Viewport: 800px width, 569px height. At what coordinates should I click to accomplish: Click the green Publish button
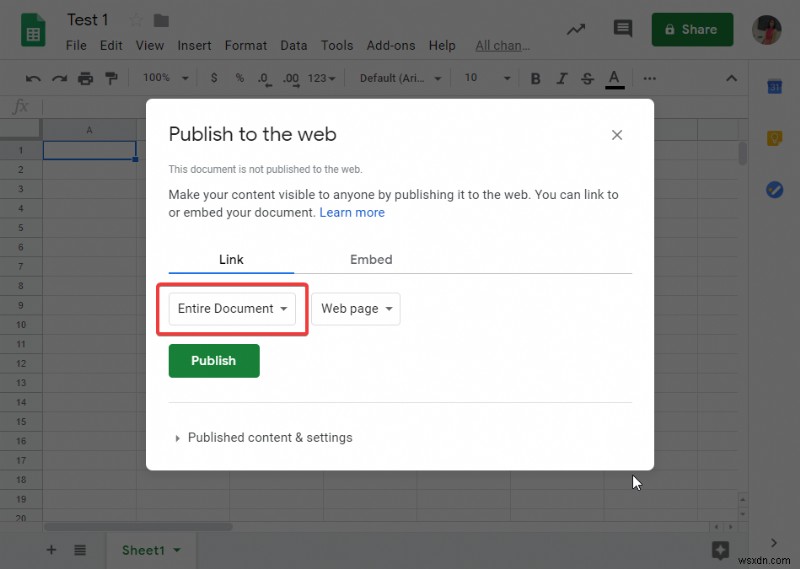214,361
